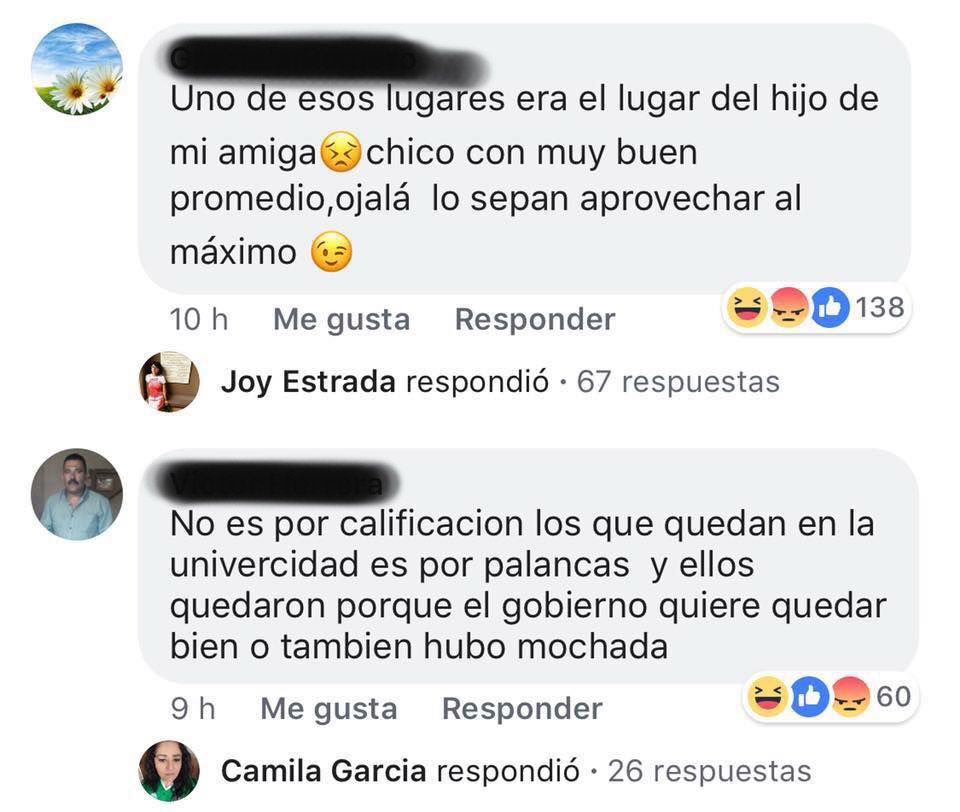Open the 138 reactions count
960x812 pixels.
coord(880,307)
